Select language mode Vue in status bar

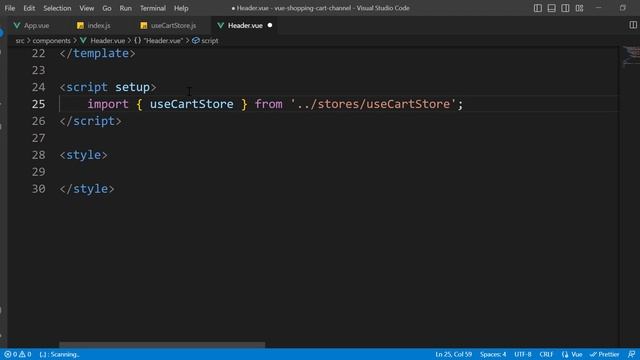572,354
